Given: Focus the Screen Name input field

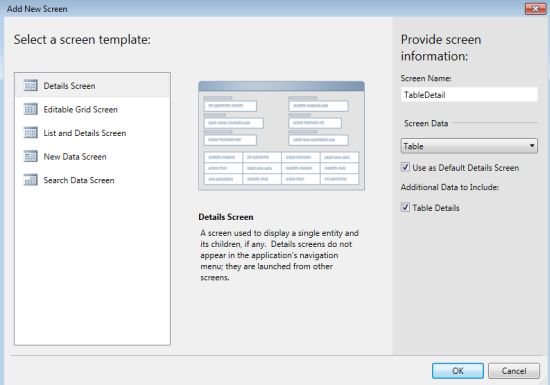Looking at the screenshot, I should pyautogui.click(x=469, y=95).
